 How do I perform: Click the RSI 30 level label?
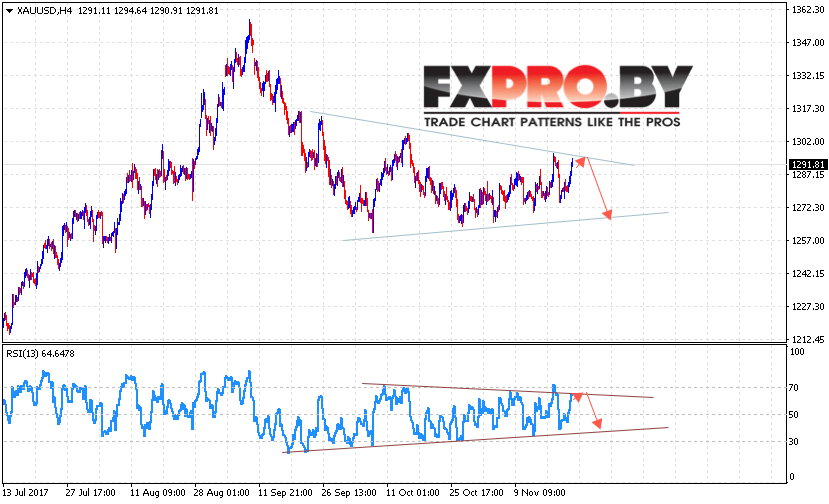(x=794, y=442)
